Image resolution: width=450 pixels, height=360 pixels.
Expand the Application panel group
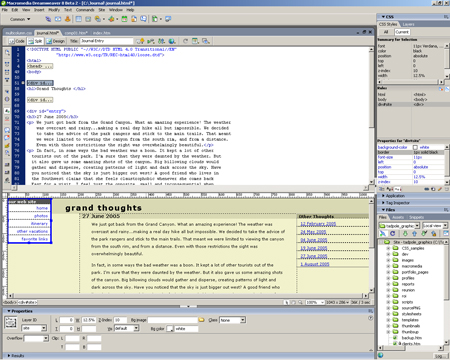pos(395,196)
